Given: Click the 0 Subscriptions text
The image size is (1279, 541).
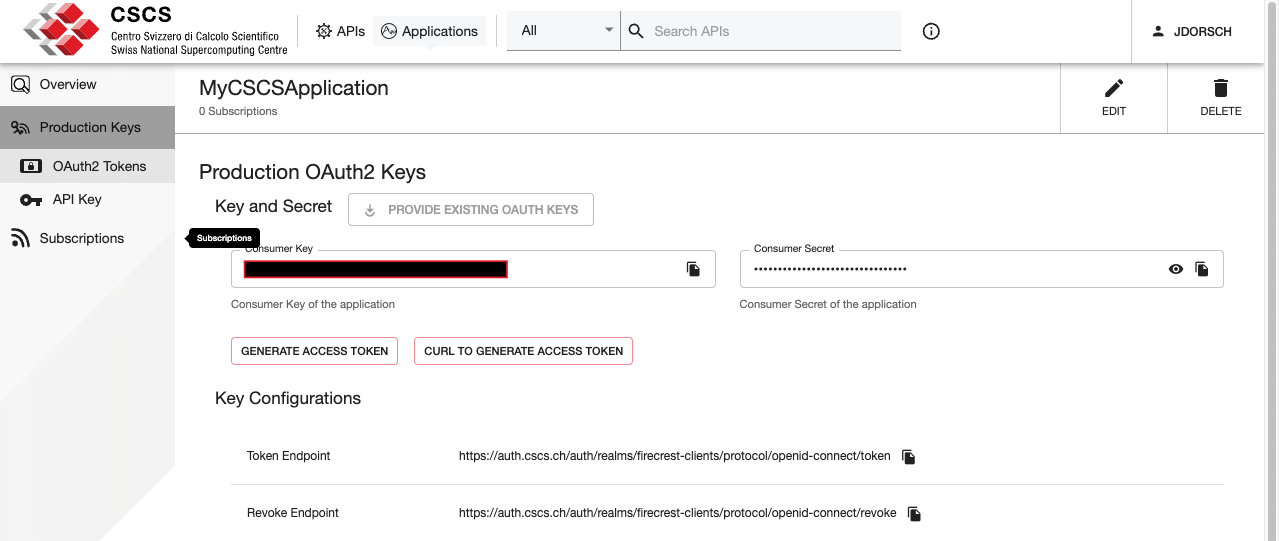Looking at the screenshot, I should pyautogui.click(x=238, y=111).
